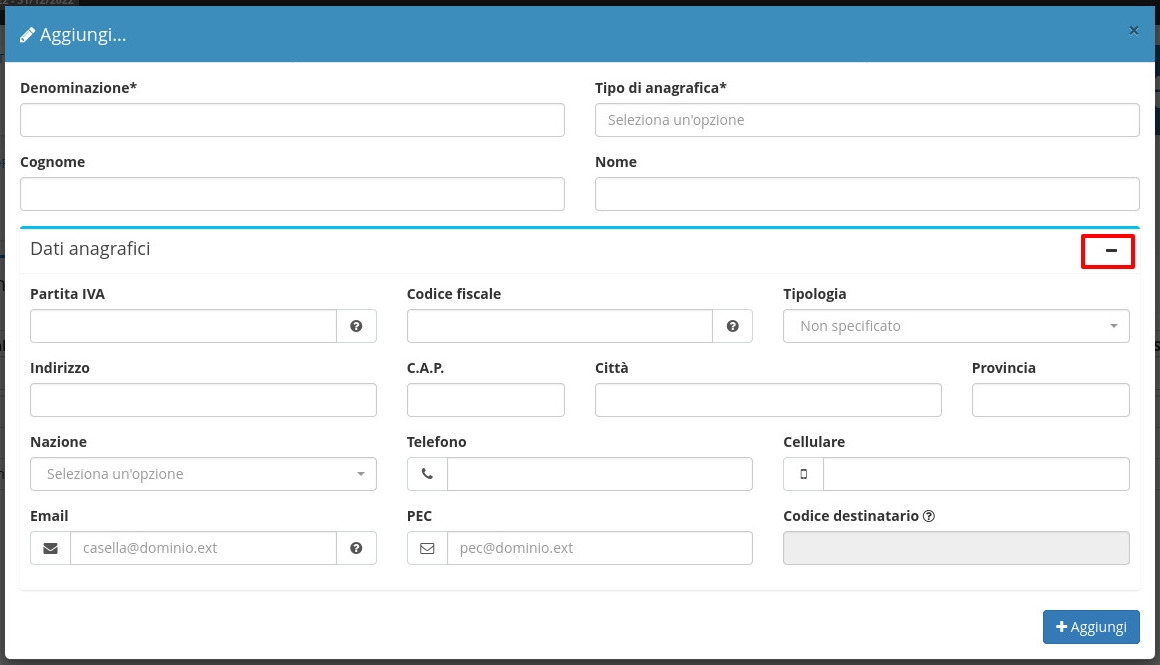Open the Tipo di anagrafica selector

pyautogui.click(x=867, y=120)
